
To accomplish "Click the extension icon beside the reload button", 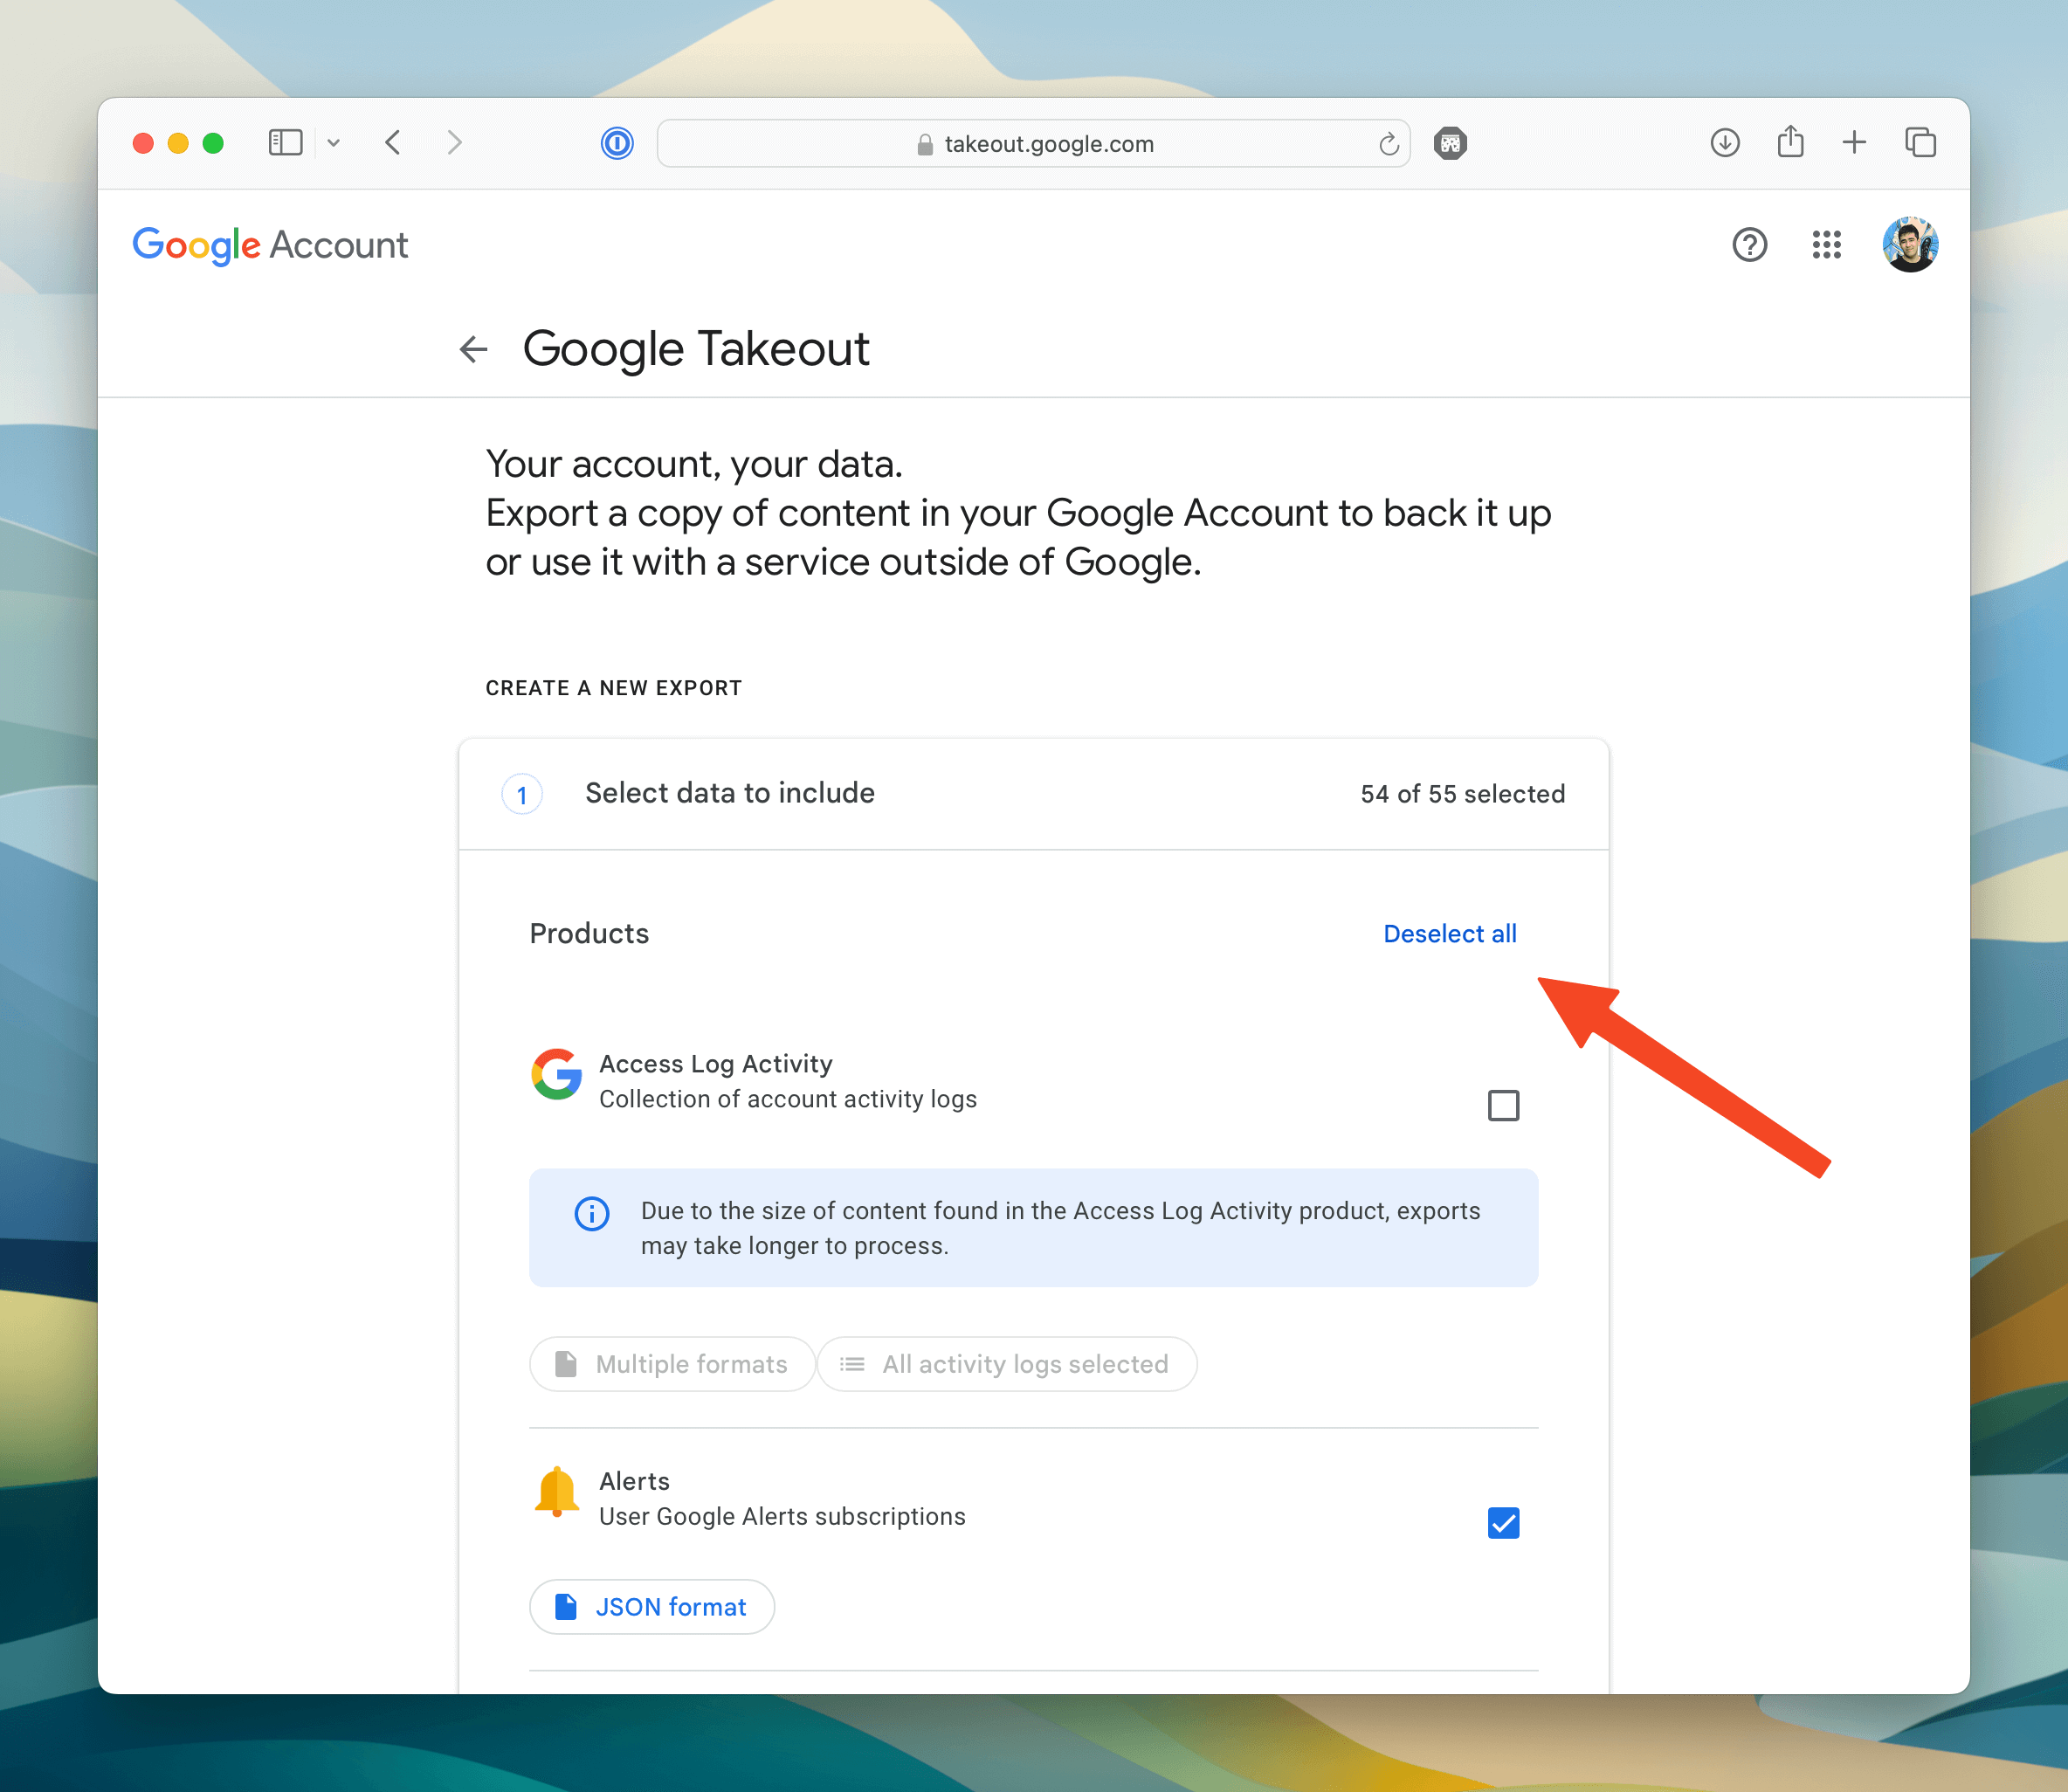I will point(1450,143).
